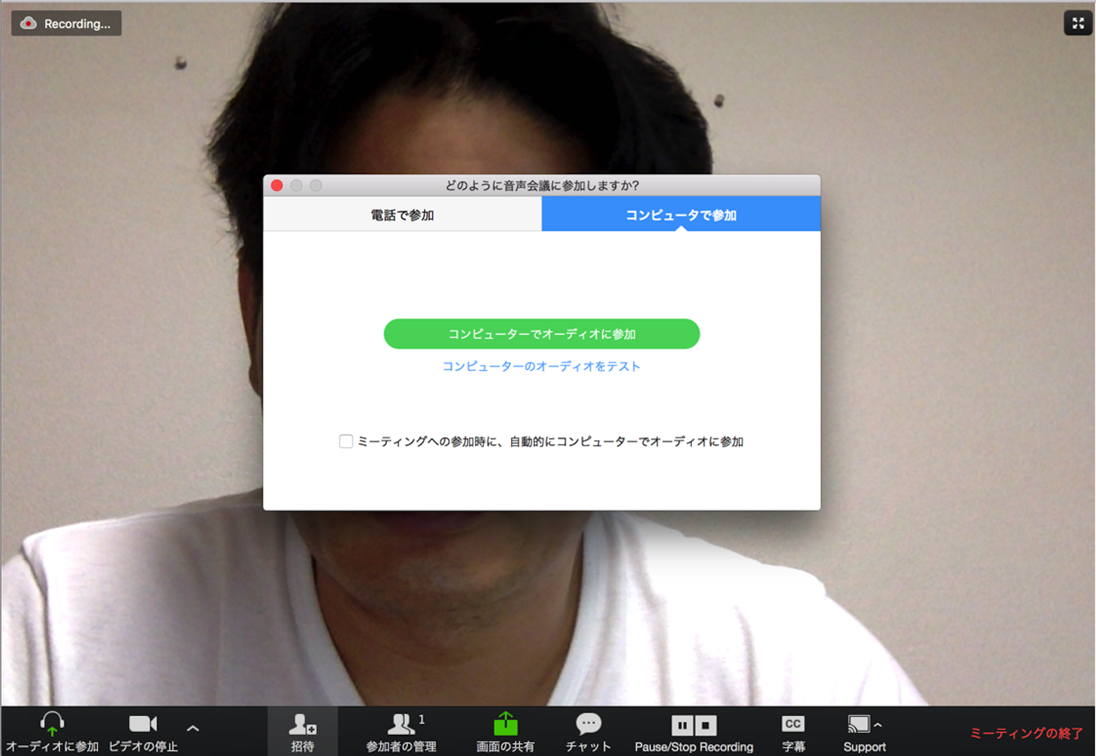This screenshot has height=756, width=1096.
Task: Select the コンピュータで参加 tab
Action: 681,215
